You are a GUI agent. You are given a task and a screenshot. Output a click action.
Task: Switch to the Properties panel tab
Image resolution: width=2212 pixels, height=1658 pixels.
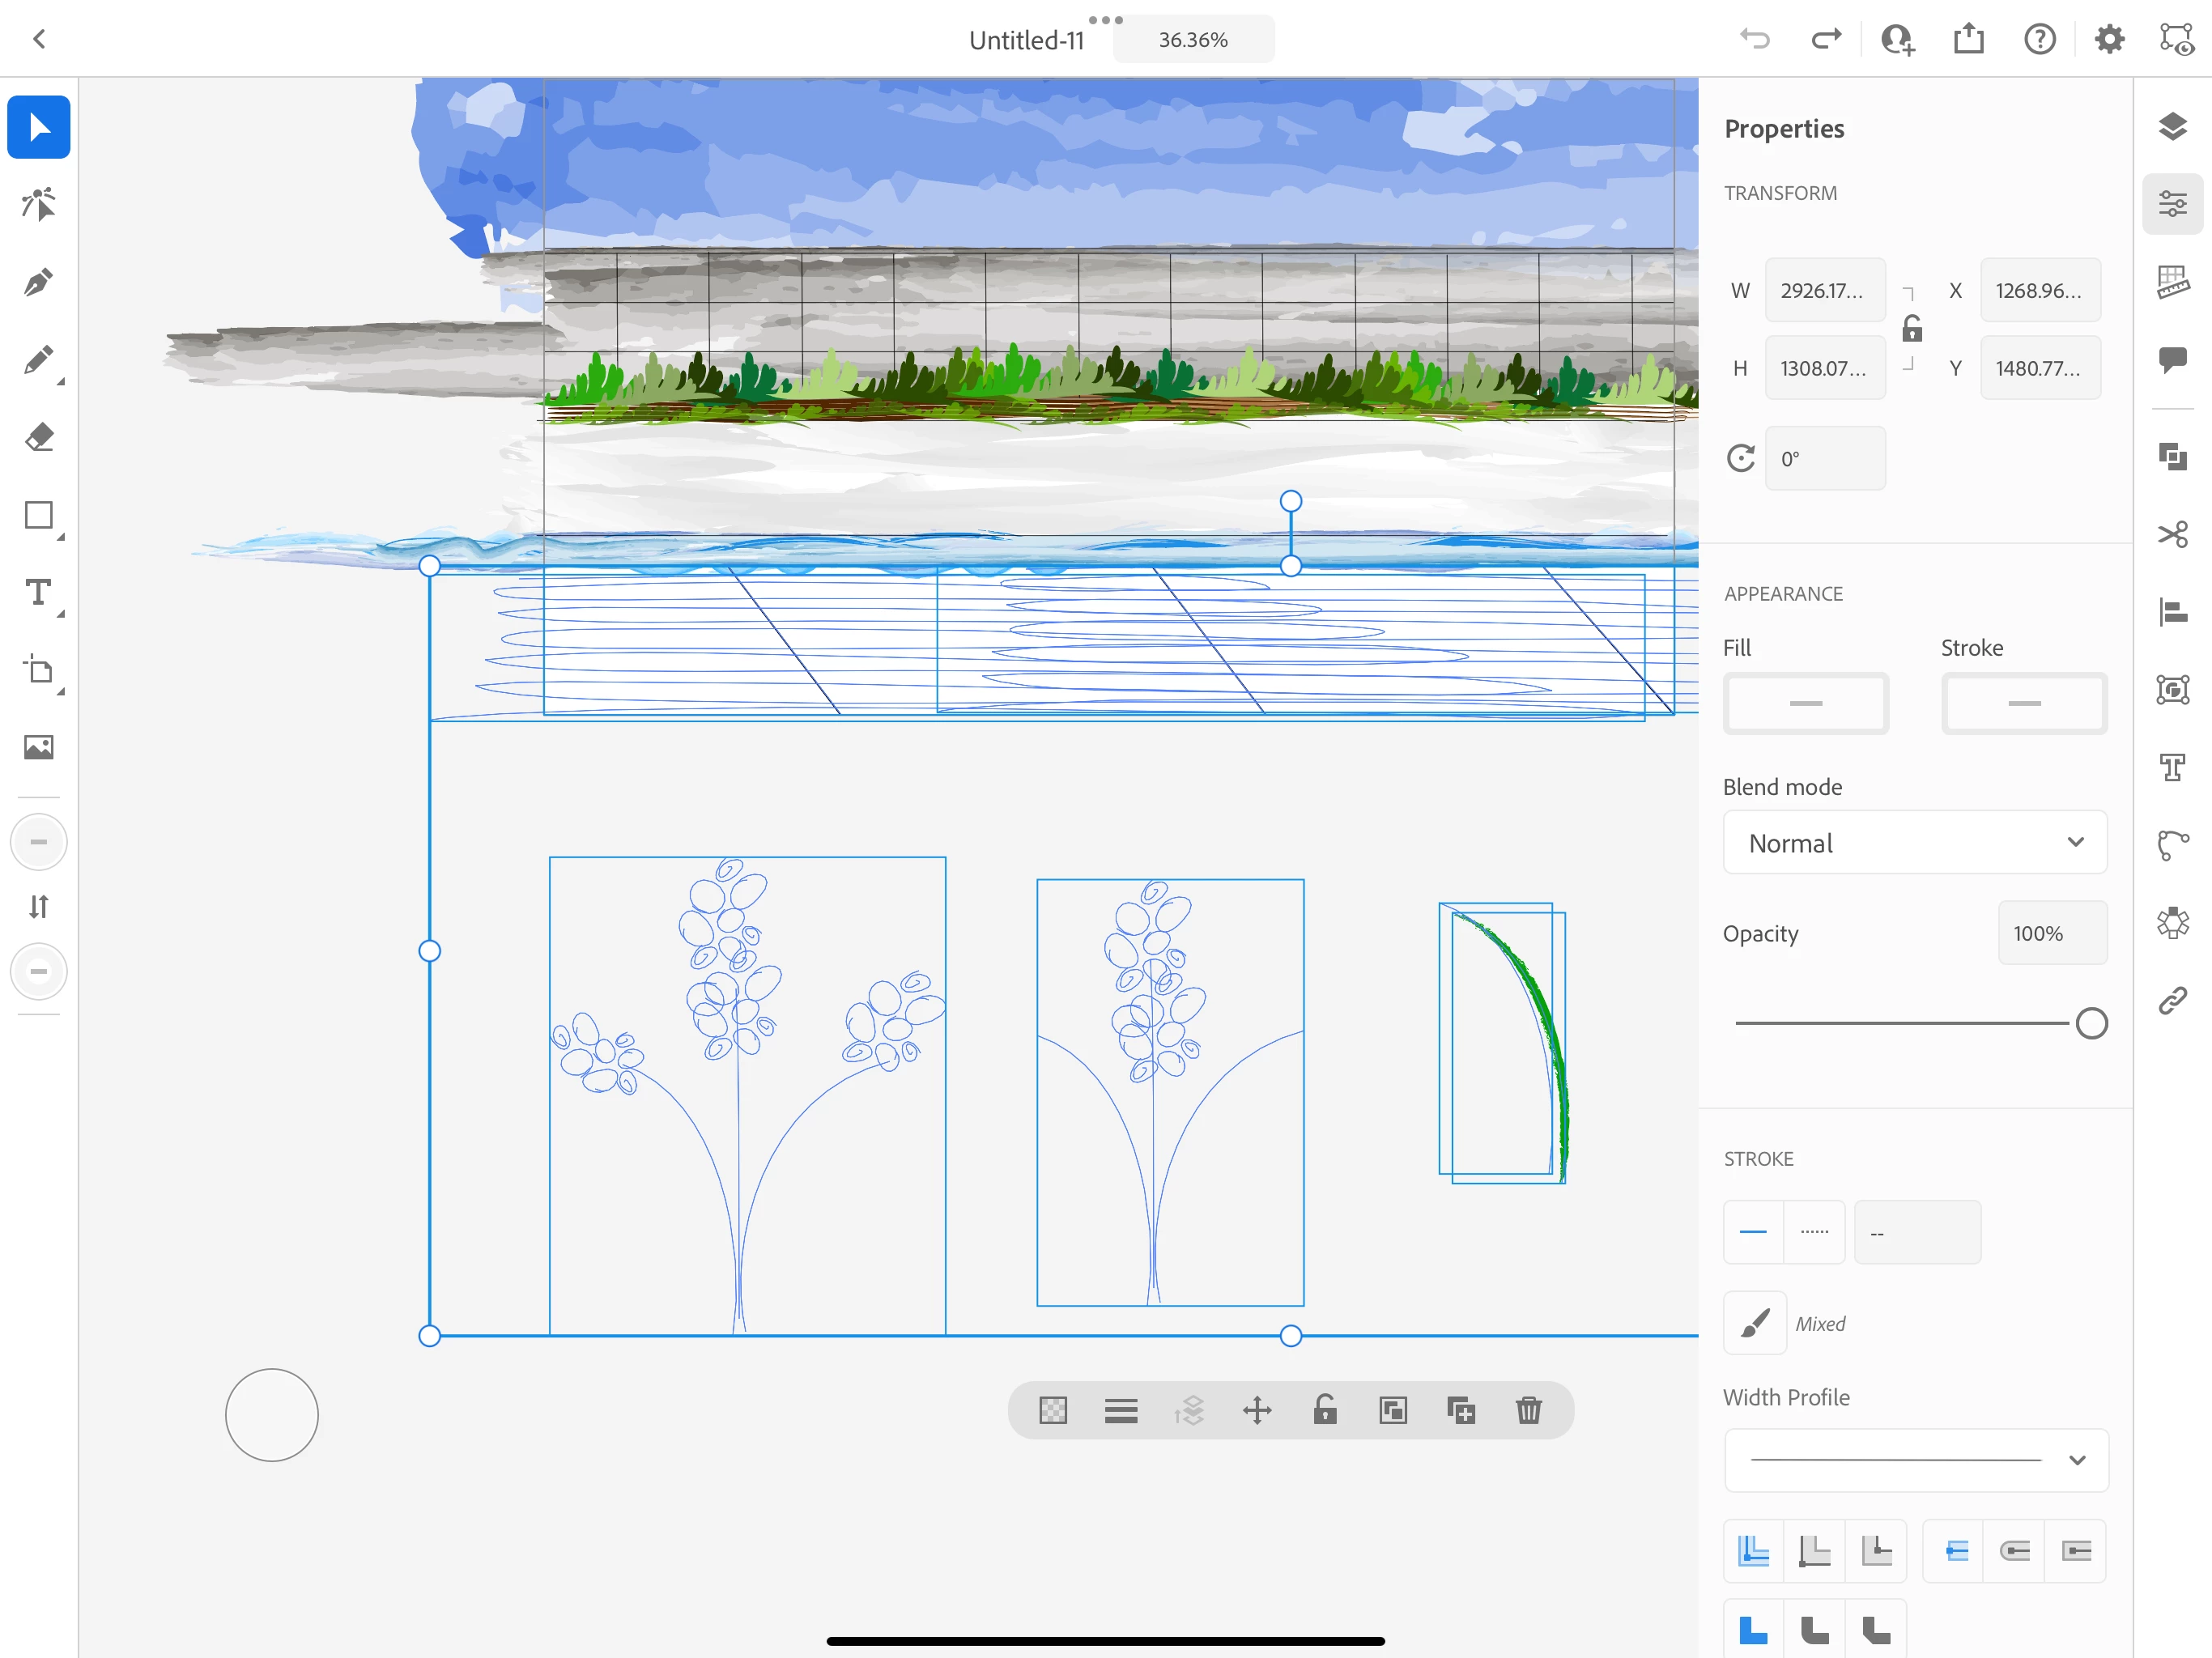[x=2172, y=205]
